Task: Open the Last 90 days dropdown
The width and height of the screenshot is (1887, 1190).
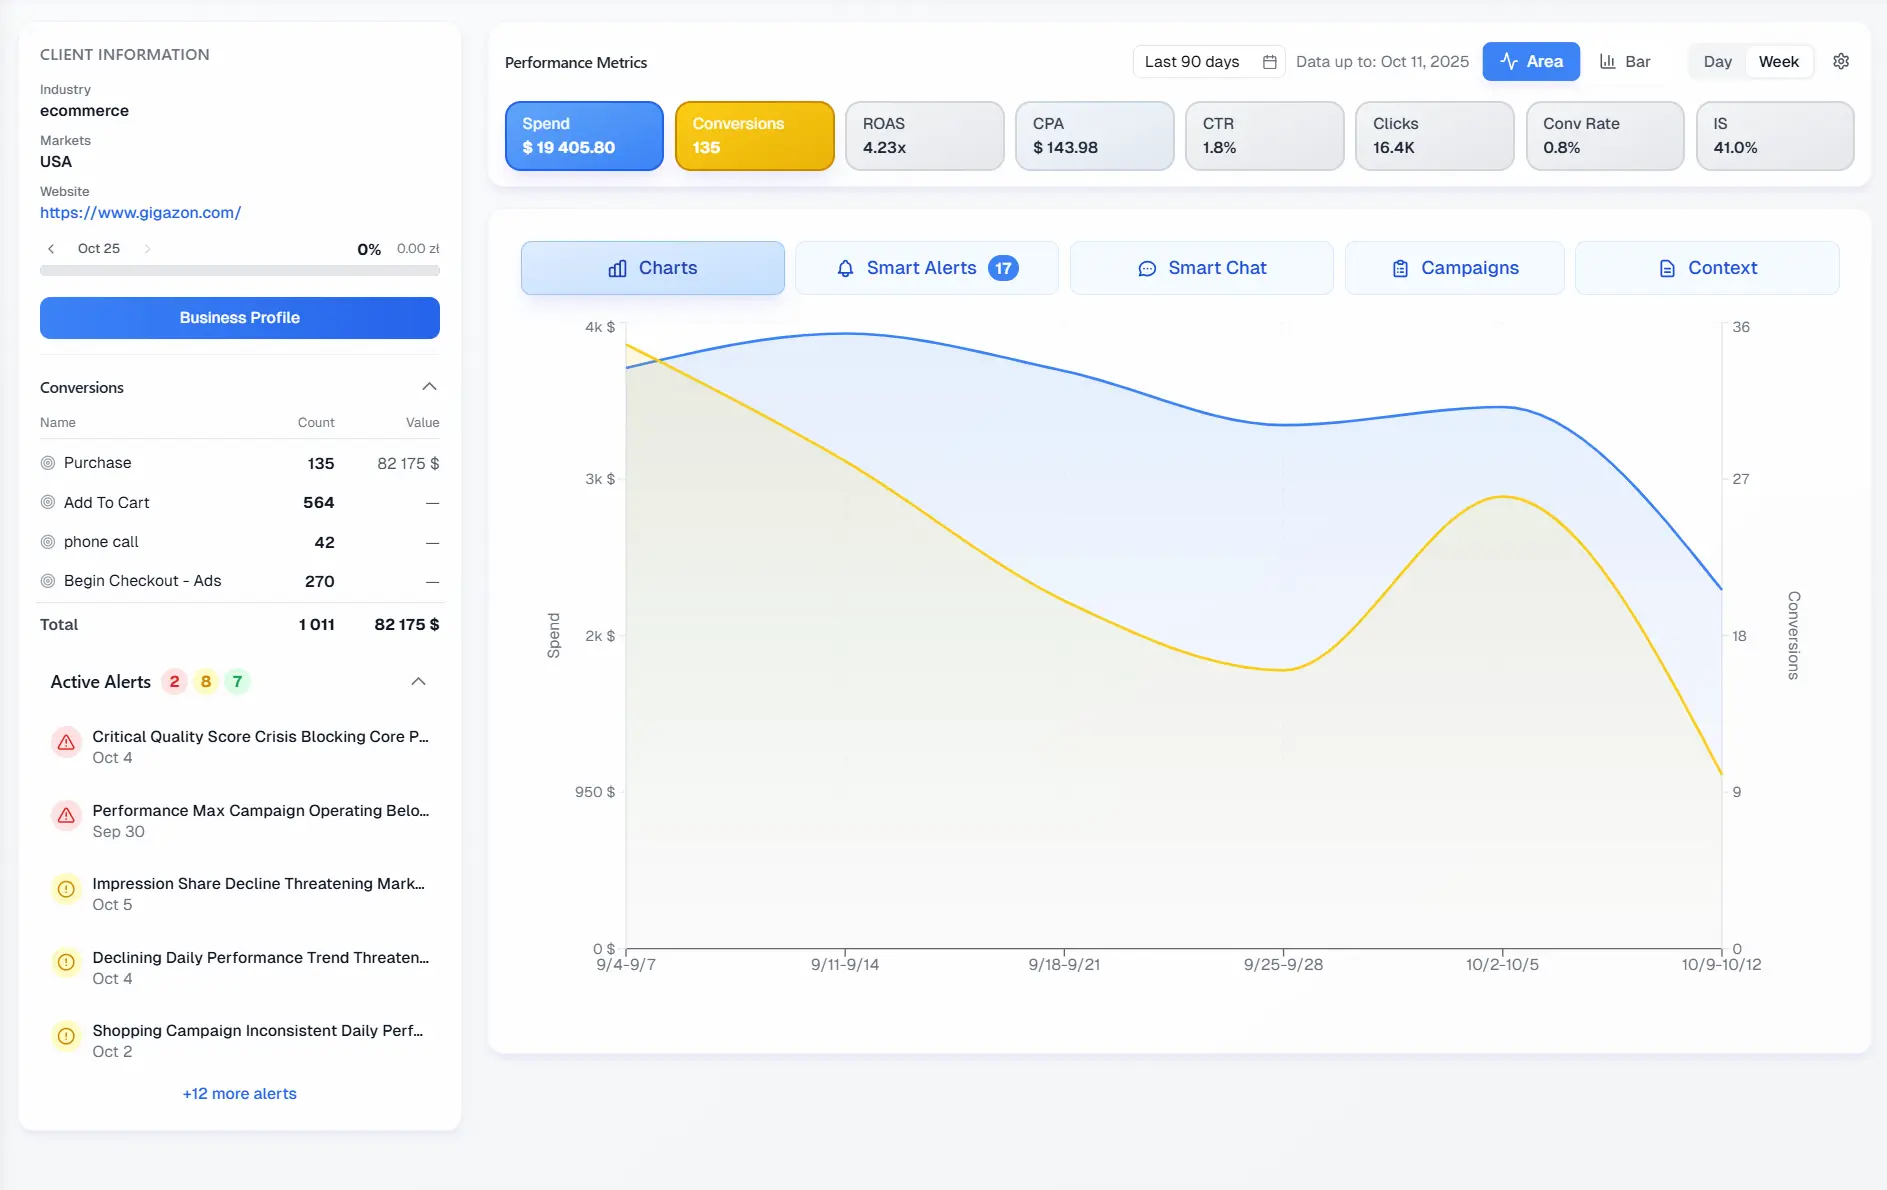Action: tap(1192, 61)
